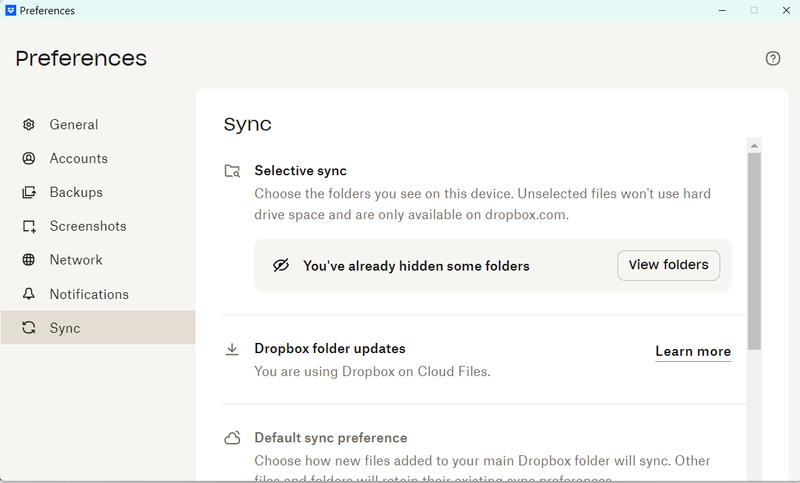Click the Default sync preference heading
The image size is (800, 483).
(x=330, y=438)
